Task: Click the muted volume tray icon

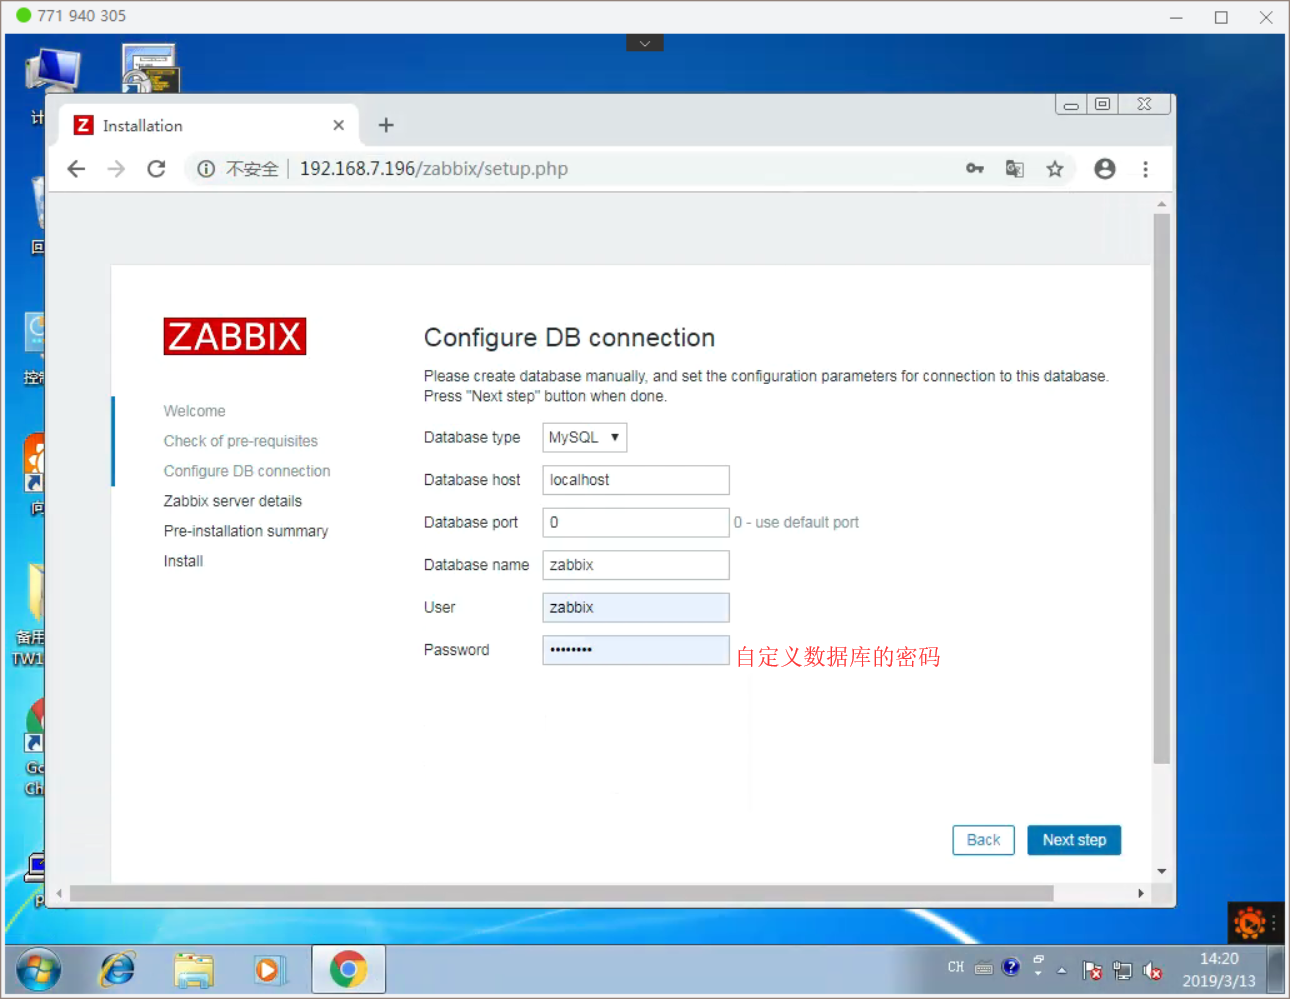Action: [1152, 970]
